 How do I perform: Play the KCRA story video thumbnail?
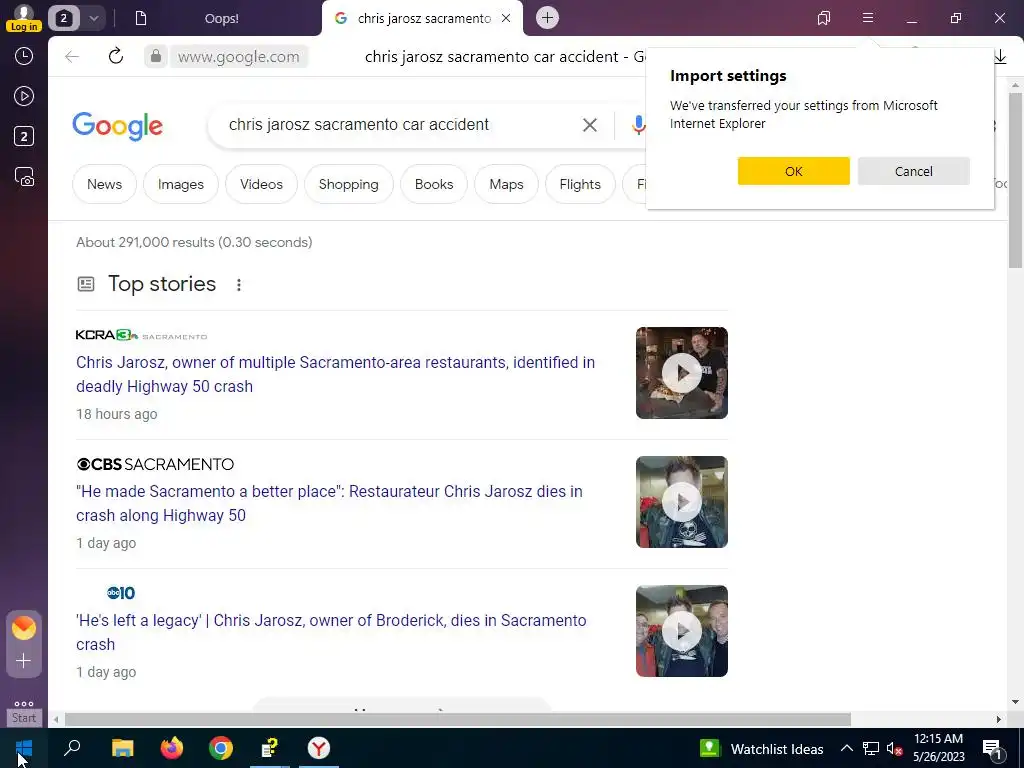682,373
